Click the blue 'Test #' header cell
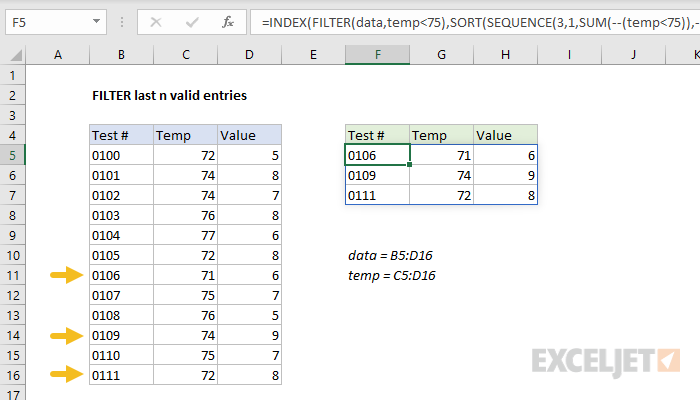 tap(121, 135)
